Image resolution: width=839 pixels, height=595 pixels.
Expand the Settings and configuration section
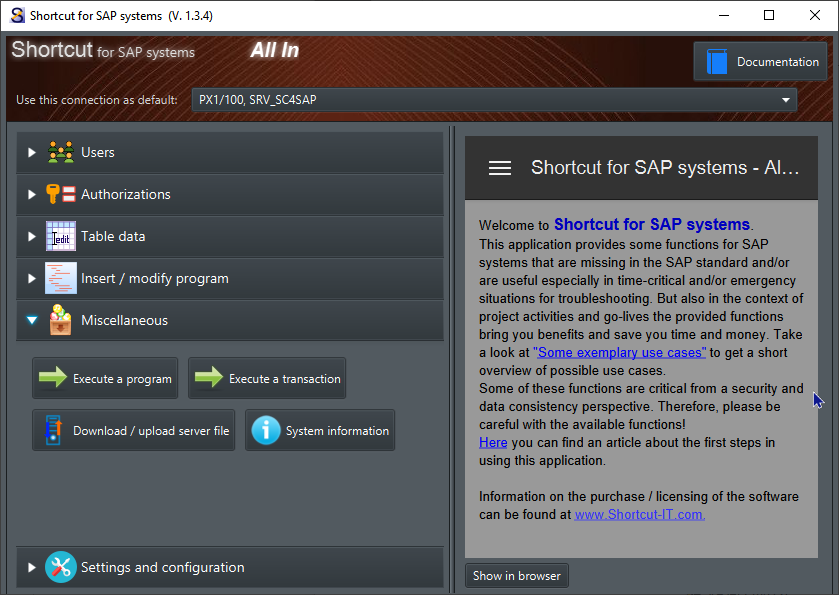click(x=32, y=567)
